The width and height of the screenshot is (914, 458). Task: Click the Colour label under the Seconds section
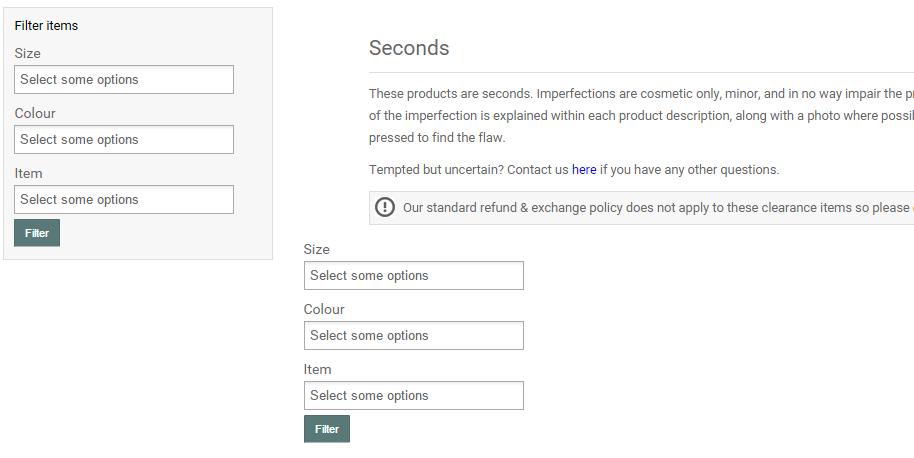(324, 310)
